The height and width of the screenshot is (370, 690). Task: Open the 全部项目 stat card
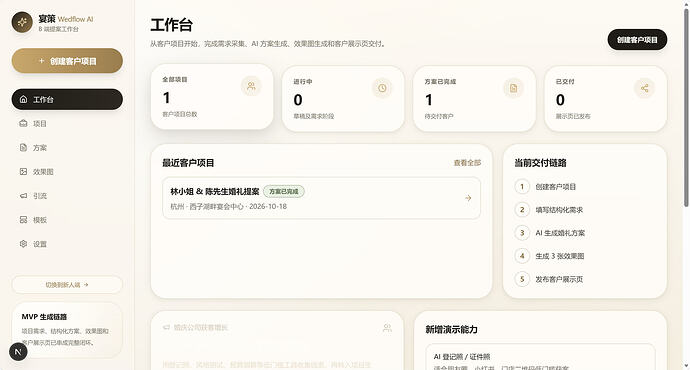point(212,97)
